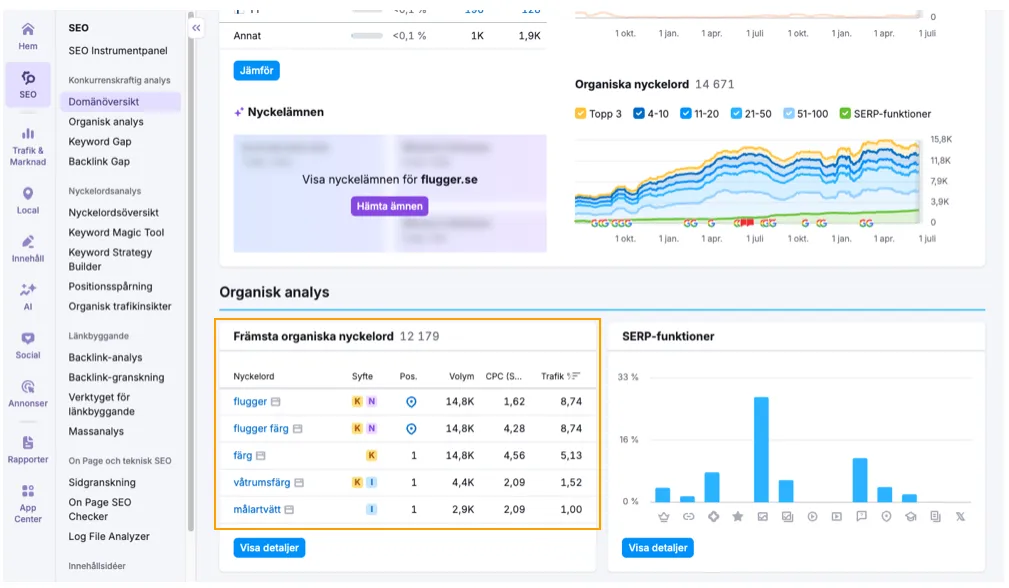Click Visa detaljer under organic keywords
The image size is (1009, 588).
pyautogui.click(x=269, y=548)
